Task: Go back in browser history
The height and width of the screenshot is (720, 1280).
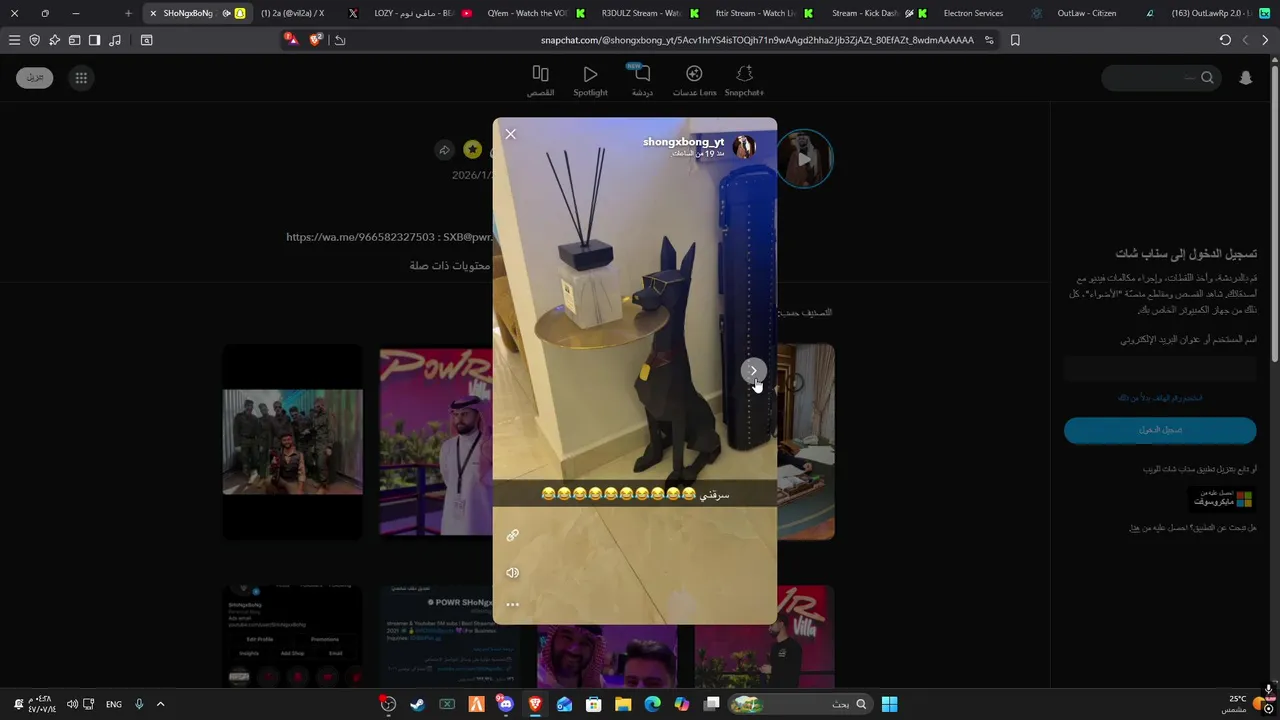Action: [x=1265, y=40]
